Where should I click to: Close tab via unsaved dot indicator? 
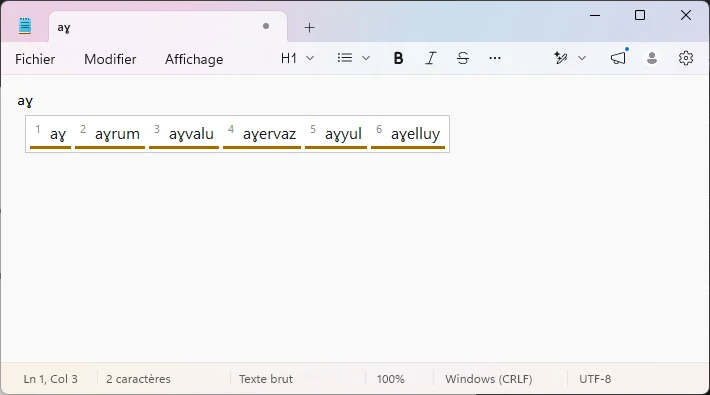pos(266,26)
